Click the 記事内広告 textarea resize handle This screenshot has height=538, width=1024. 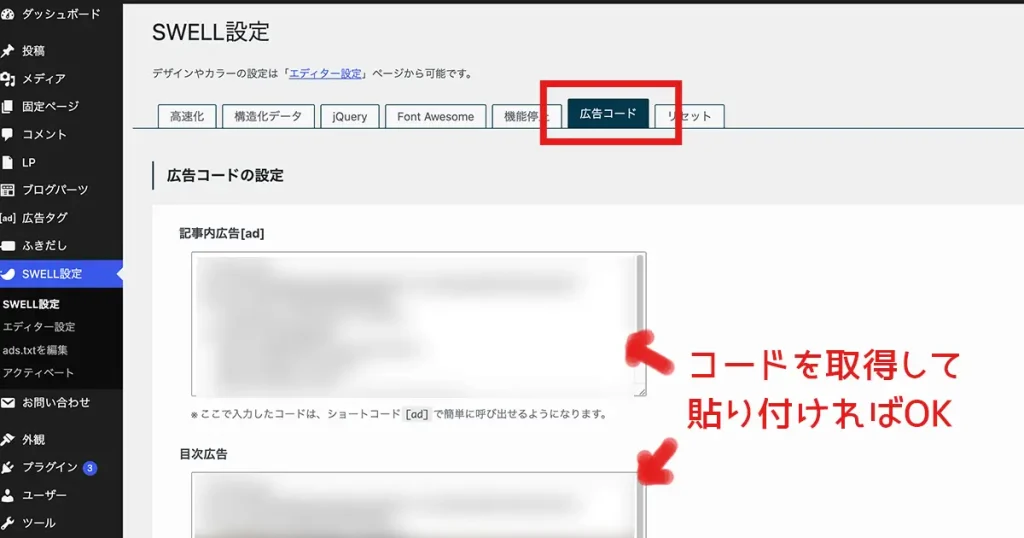641,391
